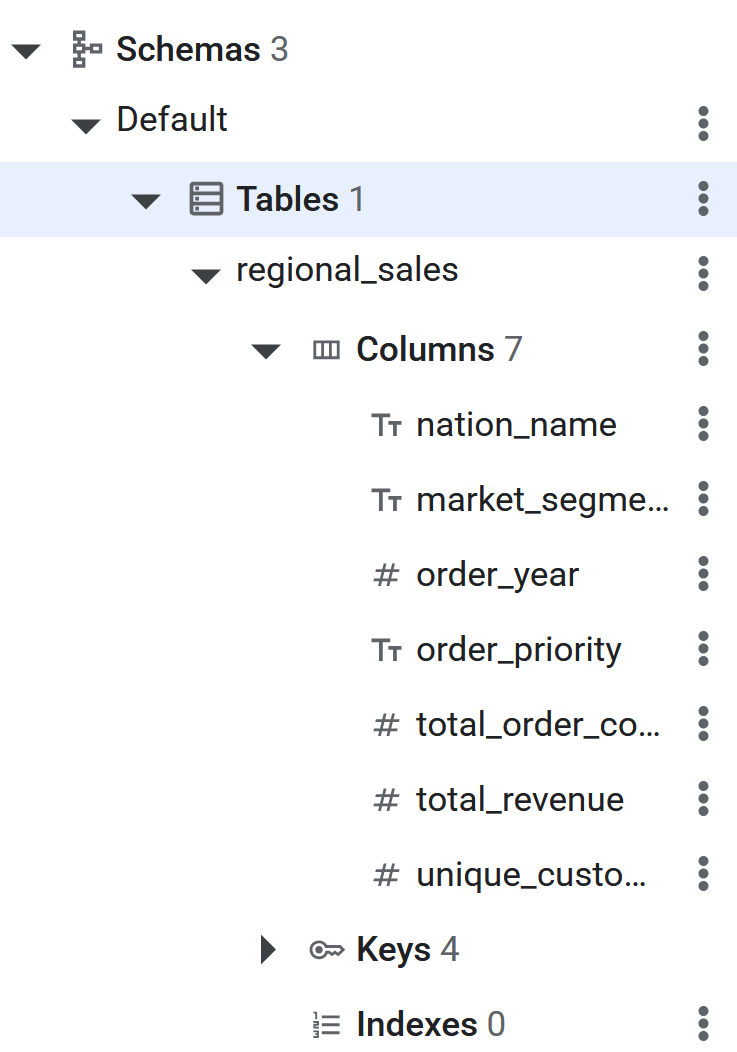Expand the Keys node

[267, 950]
